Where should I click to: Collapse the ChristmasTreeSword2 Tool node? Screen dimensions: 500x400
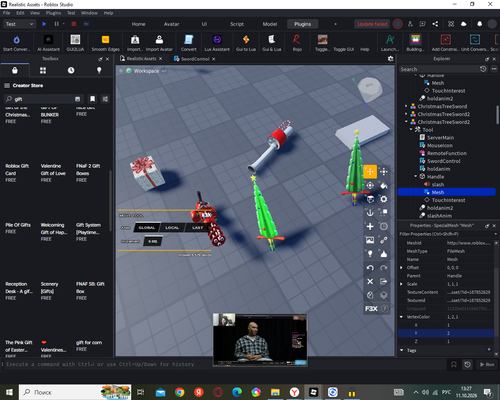click(x=411, y=130)
